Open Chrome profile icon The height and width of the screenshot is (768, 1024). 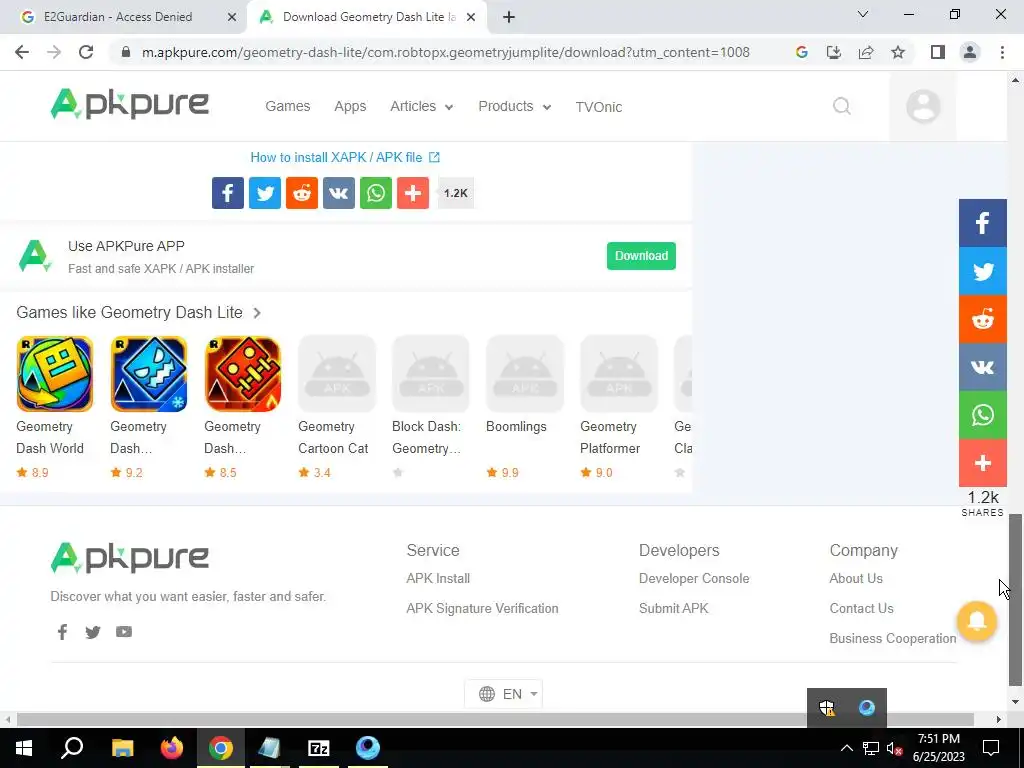970,52
